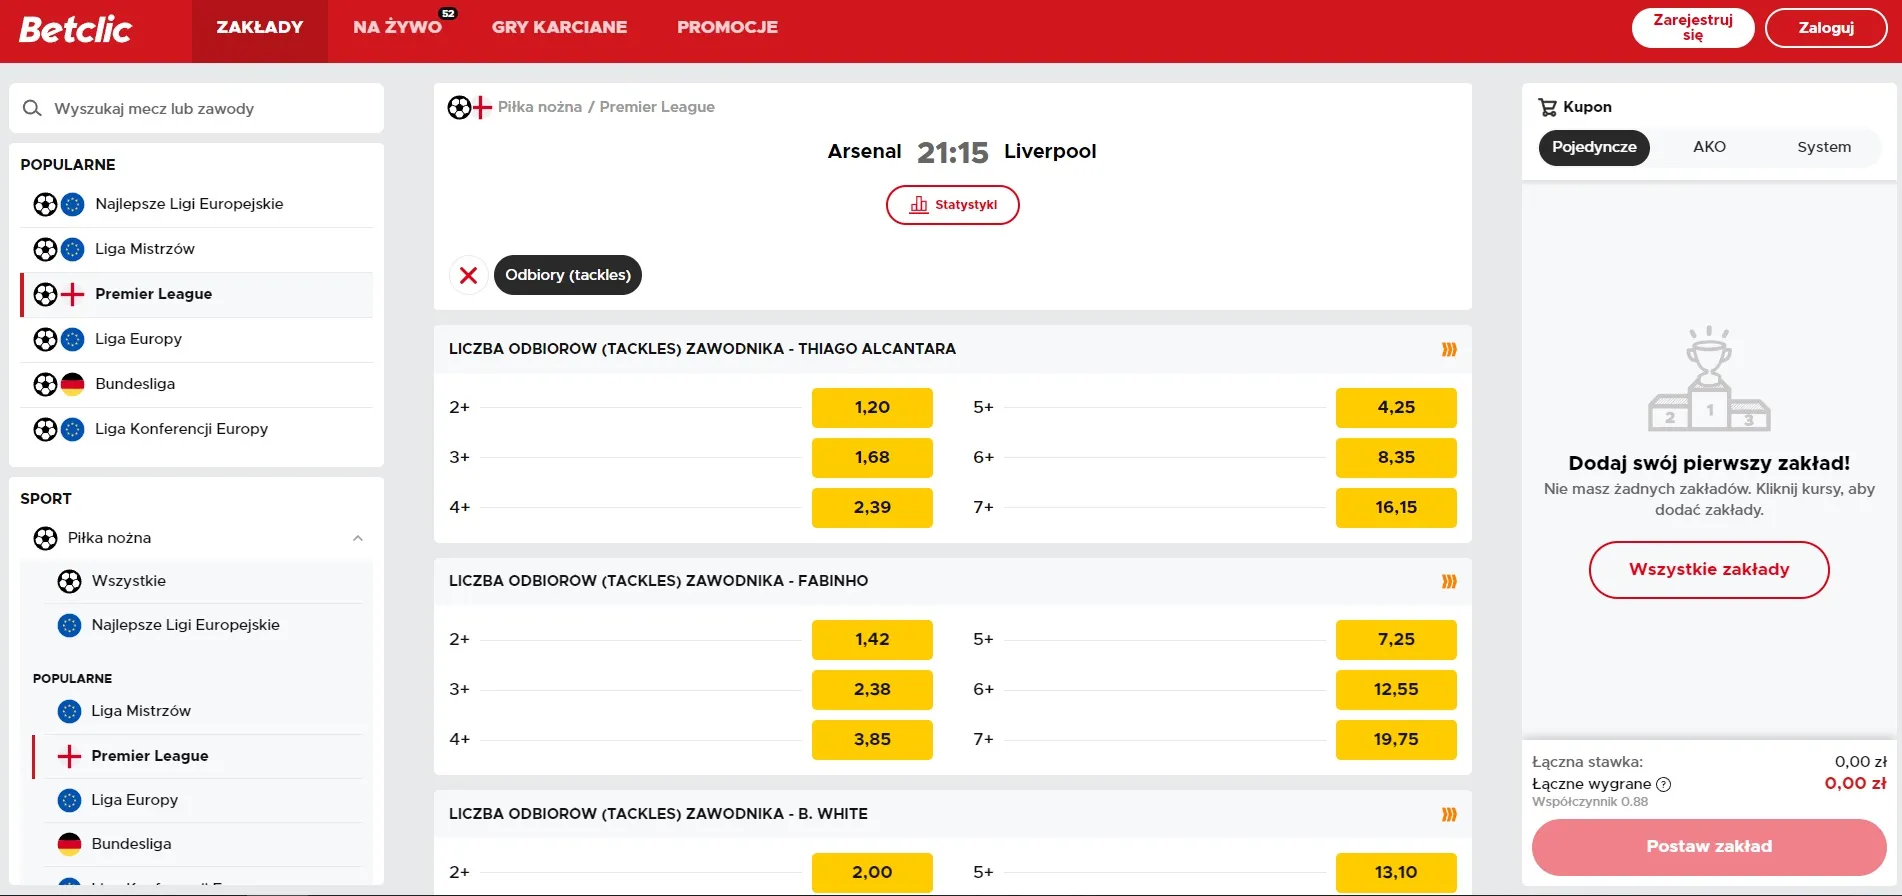Click the trophy podium illustration
The height and width of the screenshot is (896, 1902).
point(1709,379)
